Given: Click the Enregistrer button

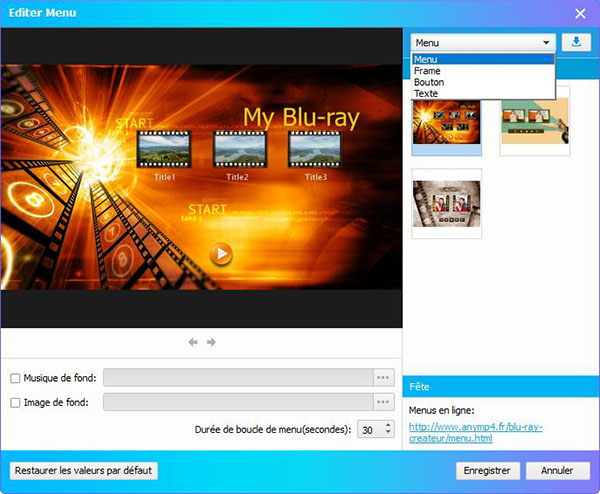Looking at the screenshot, I should click(x=488, y=470).
